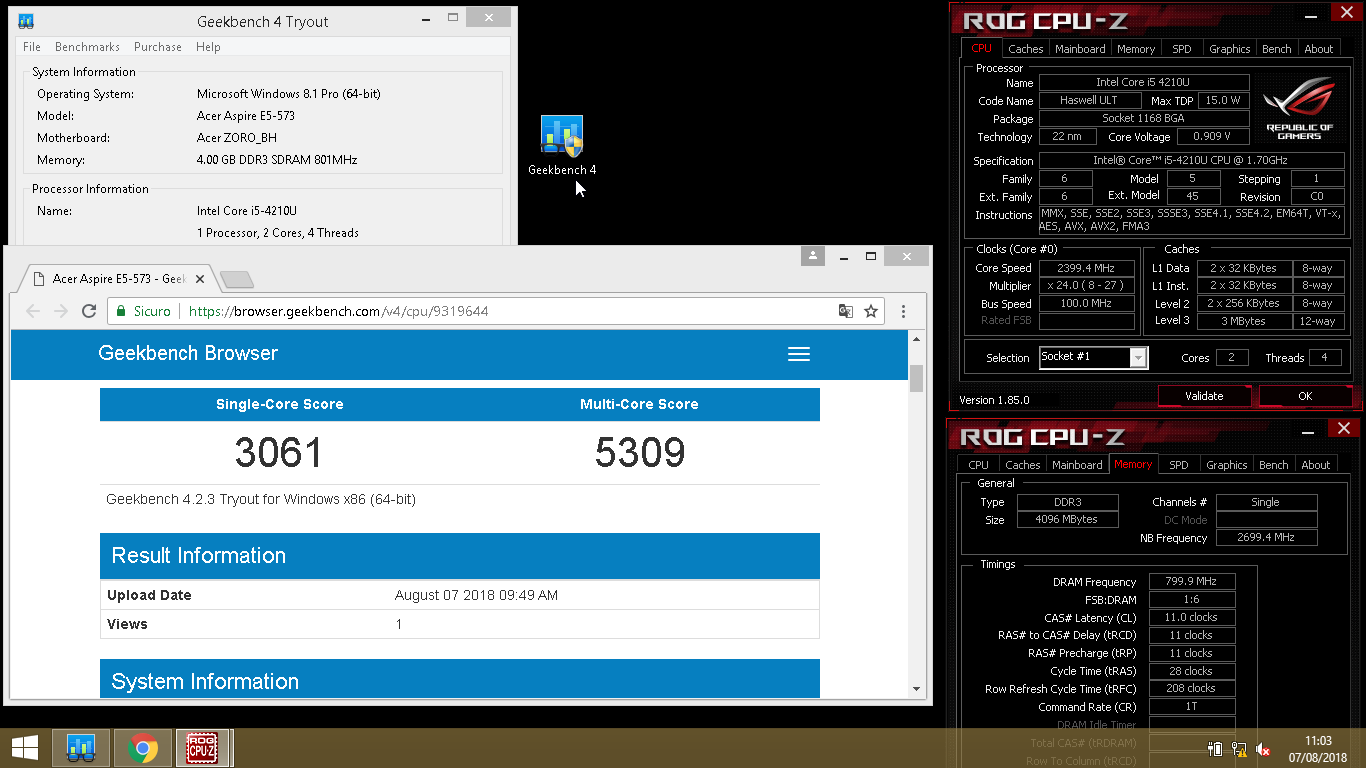Click the single-core score 3061
This screenshot has width=1366, height=768.
[x=279, y=453]
